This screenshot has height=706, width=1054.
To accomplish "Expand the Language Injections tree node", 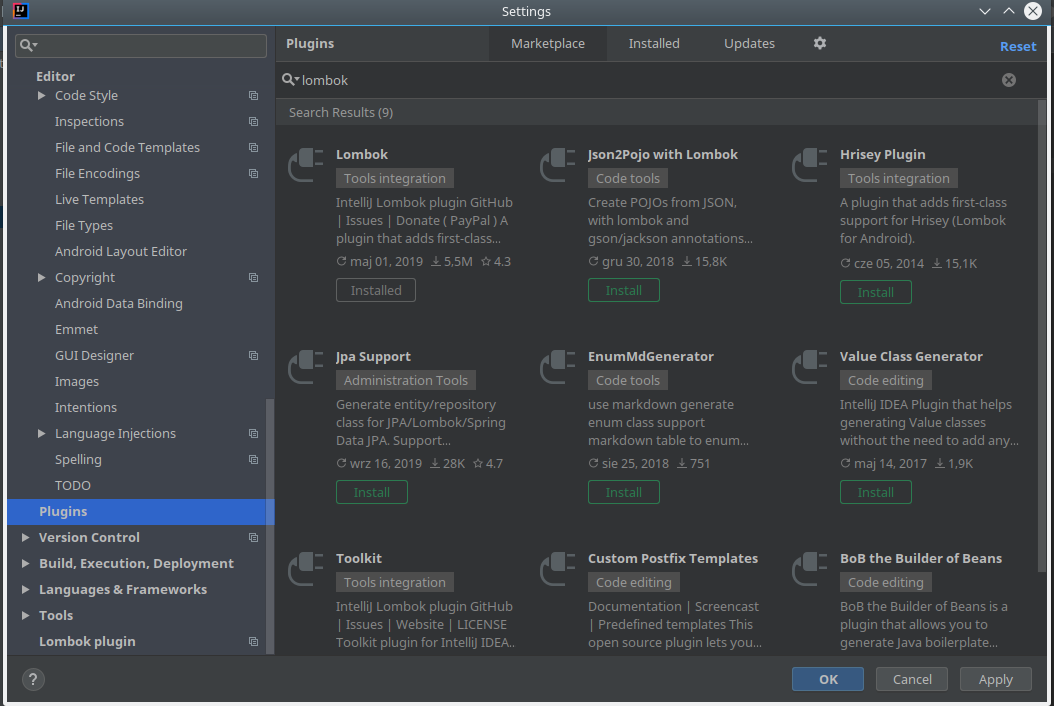I will pyautogui.click(x=42, y=433).
